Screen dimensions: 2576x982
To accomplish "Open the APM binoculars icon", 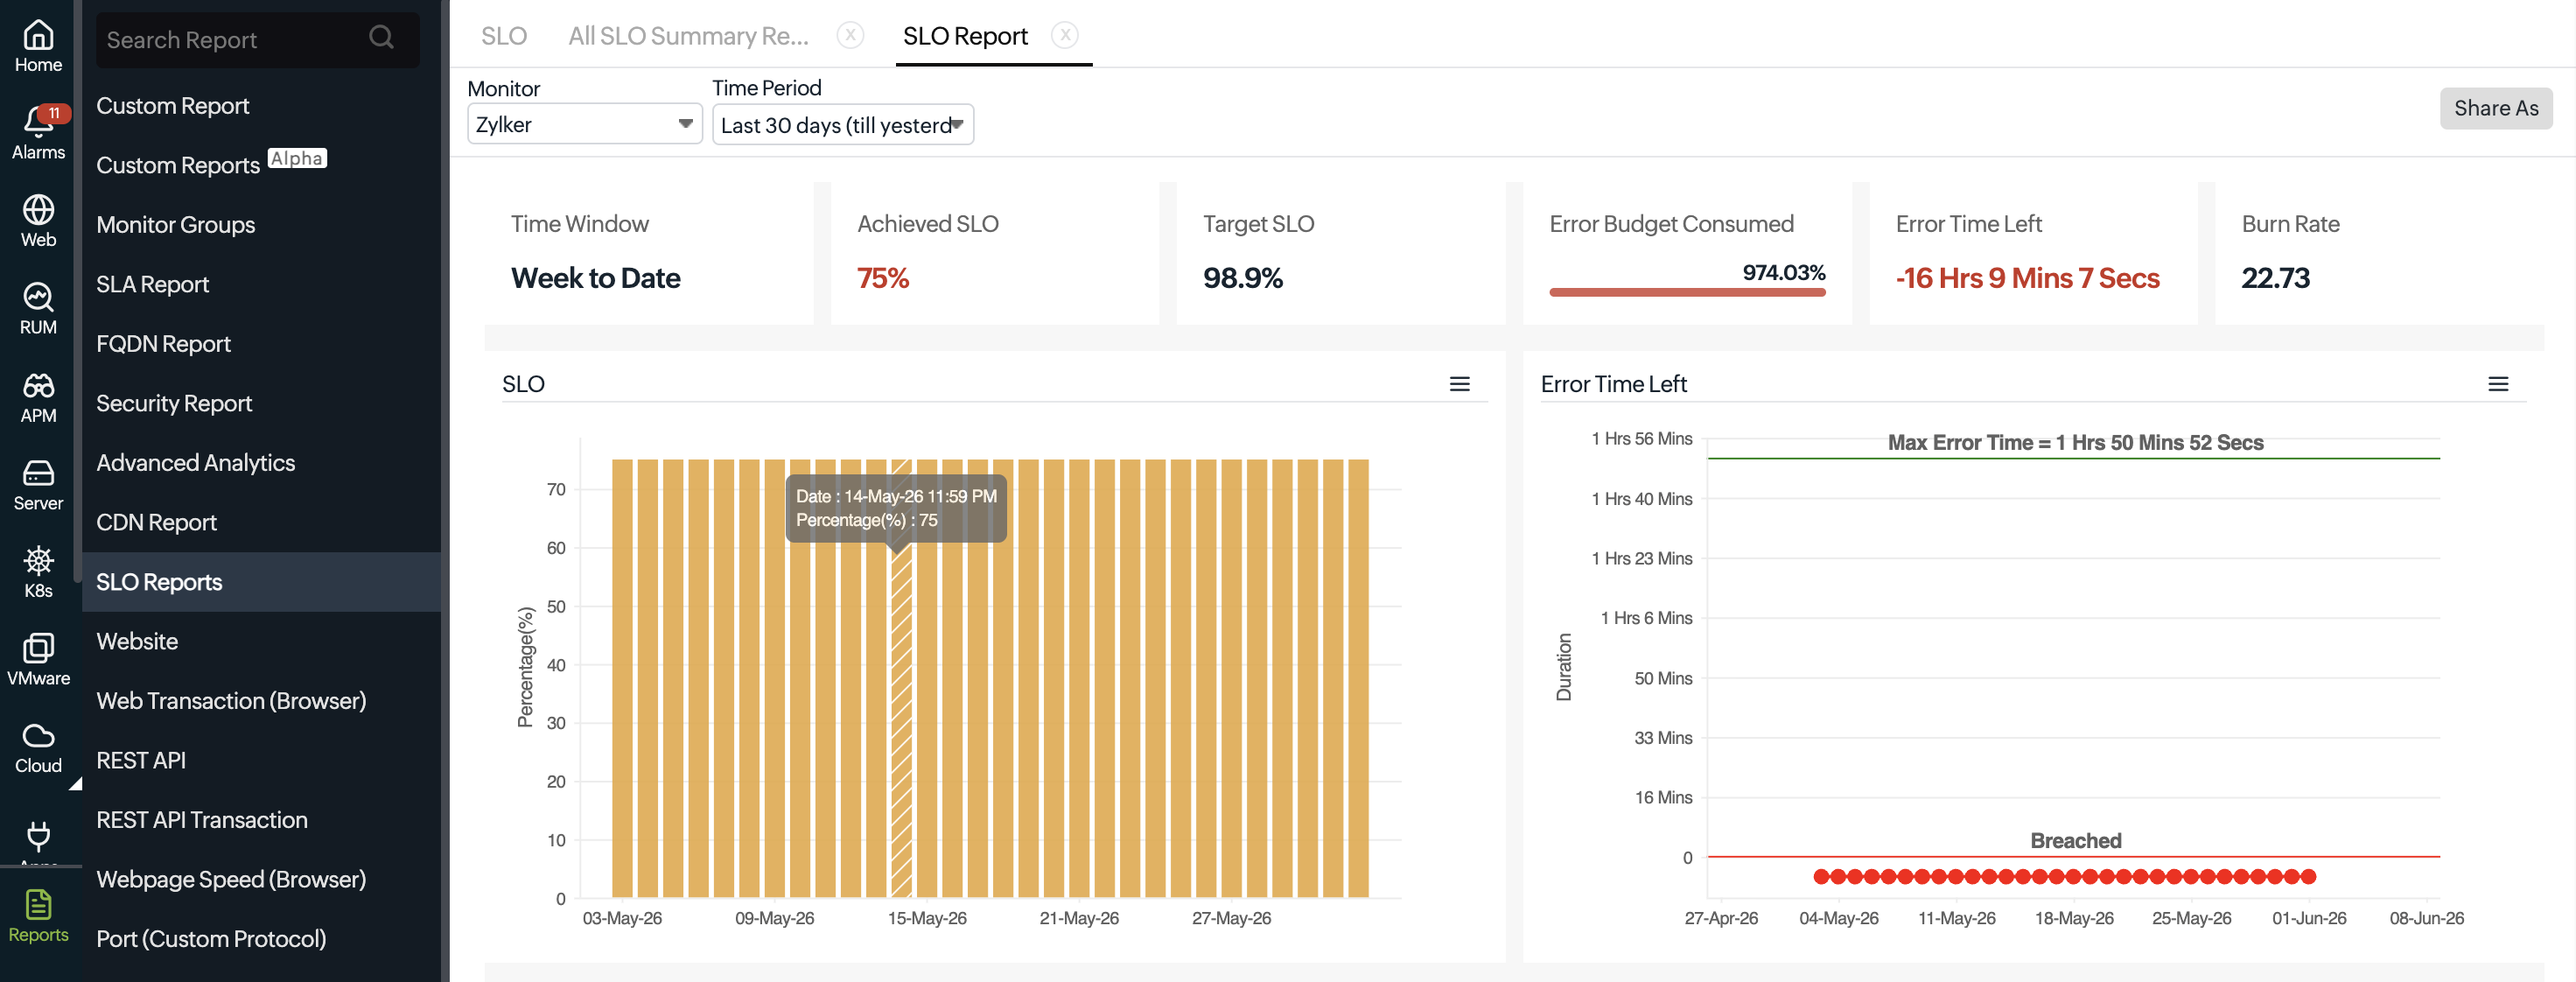I will click(38, 386).
